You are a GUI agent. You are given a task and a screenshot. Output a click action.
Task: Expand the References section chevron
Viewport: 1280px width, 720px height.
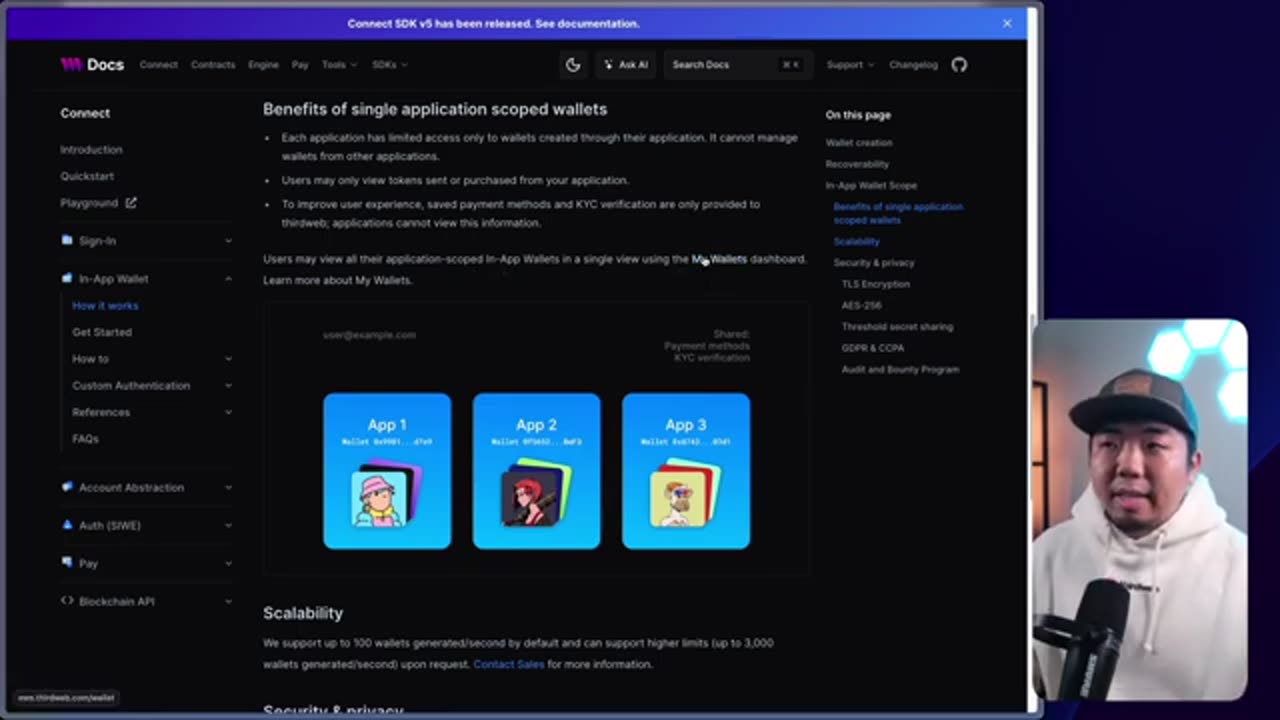(228, 412)
